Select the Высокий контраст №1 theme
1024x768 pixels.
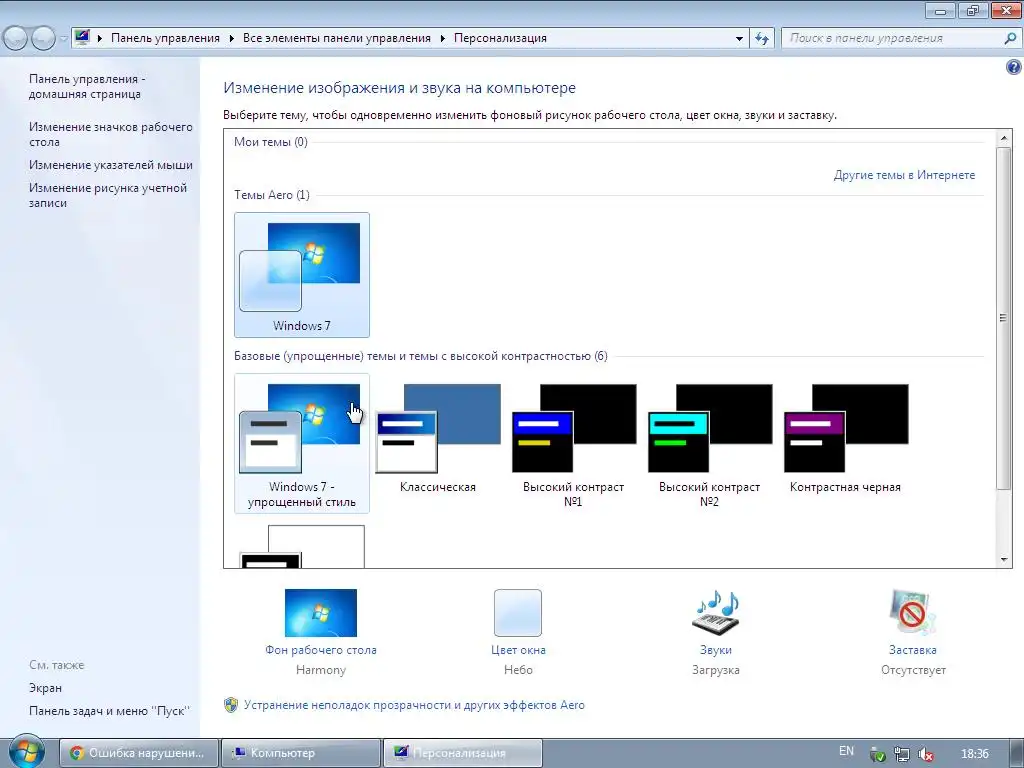point(574,444)
